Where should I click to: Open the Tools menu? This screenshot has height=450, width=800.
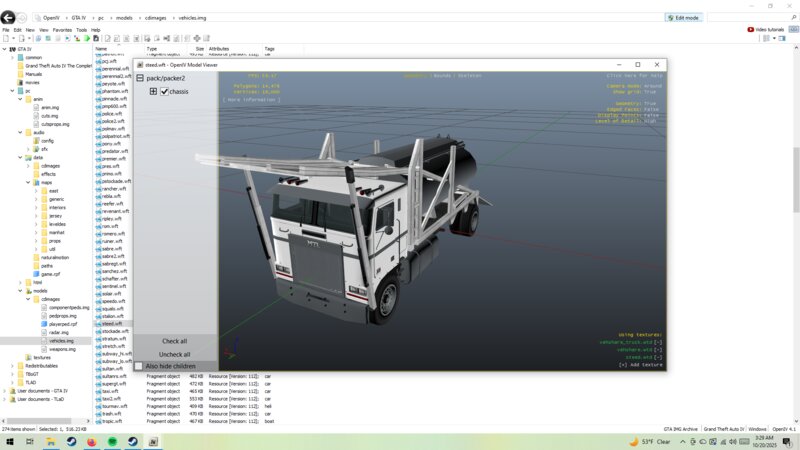pos(80,30)
